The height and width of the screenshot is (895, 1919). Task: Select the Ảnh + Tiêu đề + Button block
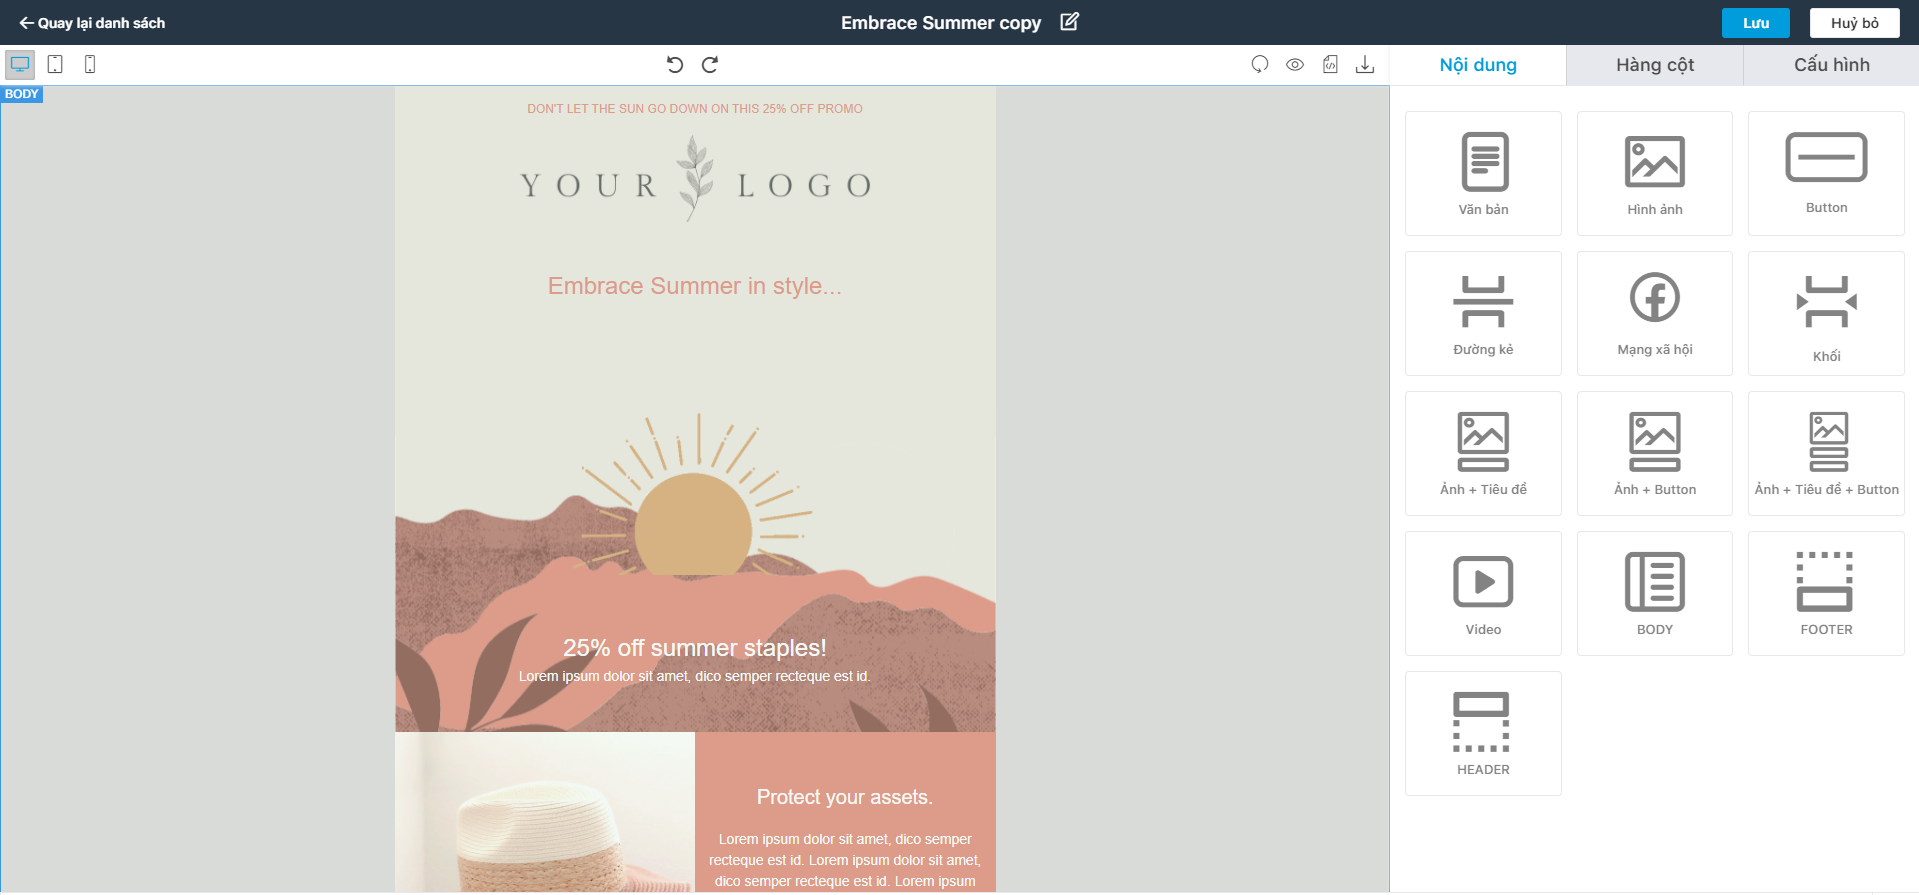(1826, 454)
